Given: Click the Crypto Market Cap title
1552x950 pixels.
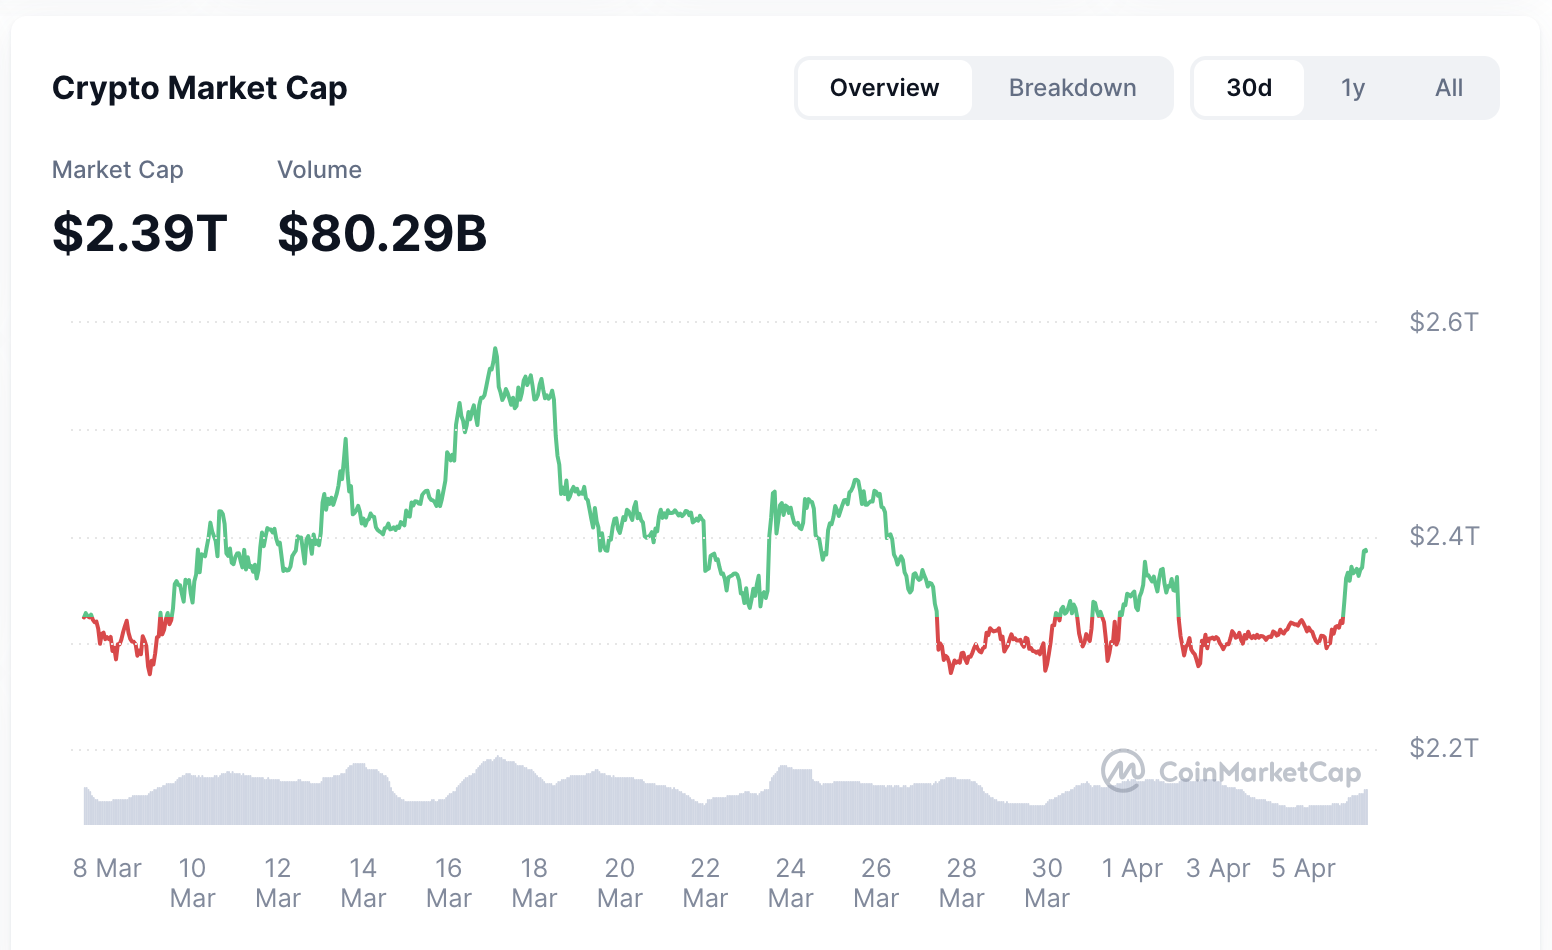Looking at the screenshot, I should pos(199,88).
